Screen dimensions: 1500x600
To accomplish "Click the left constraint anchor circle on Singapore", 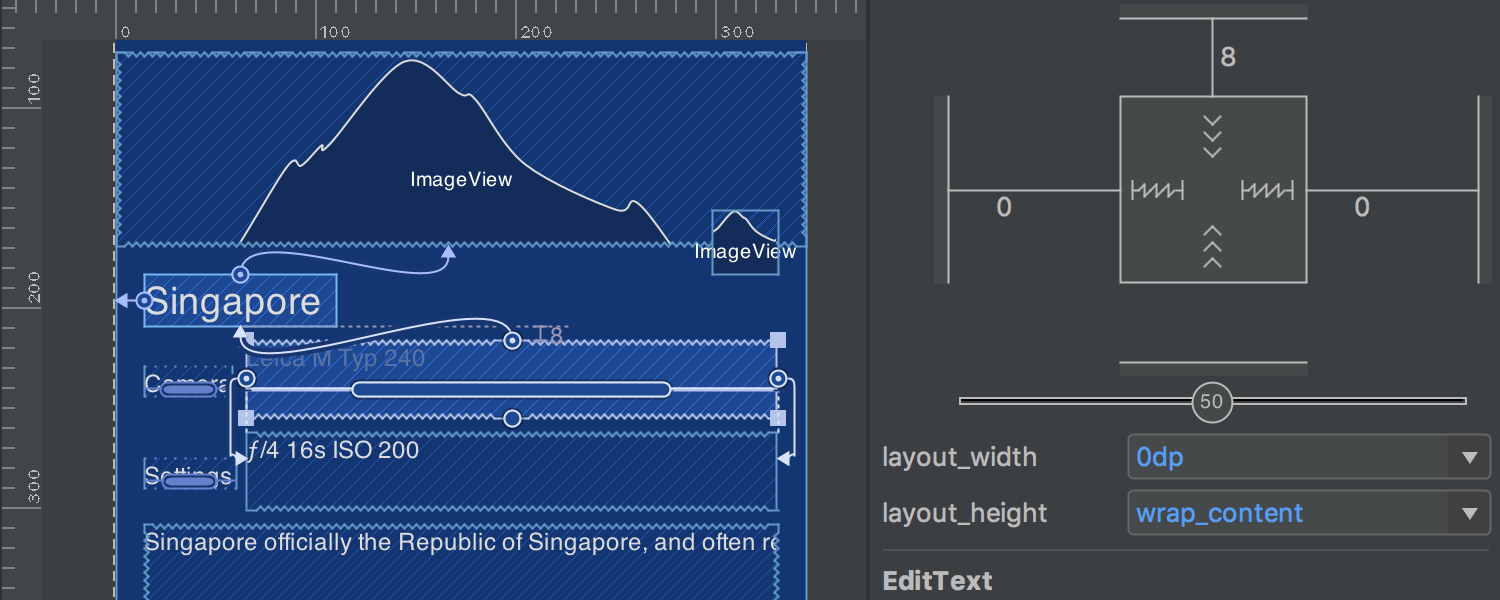I will click(145, 298).
